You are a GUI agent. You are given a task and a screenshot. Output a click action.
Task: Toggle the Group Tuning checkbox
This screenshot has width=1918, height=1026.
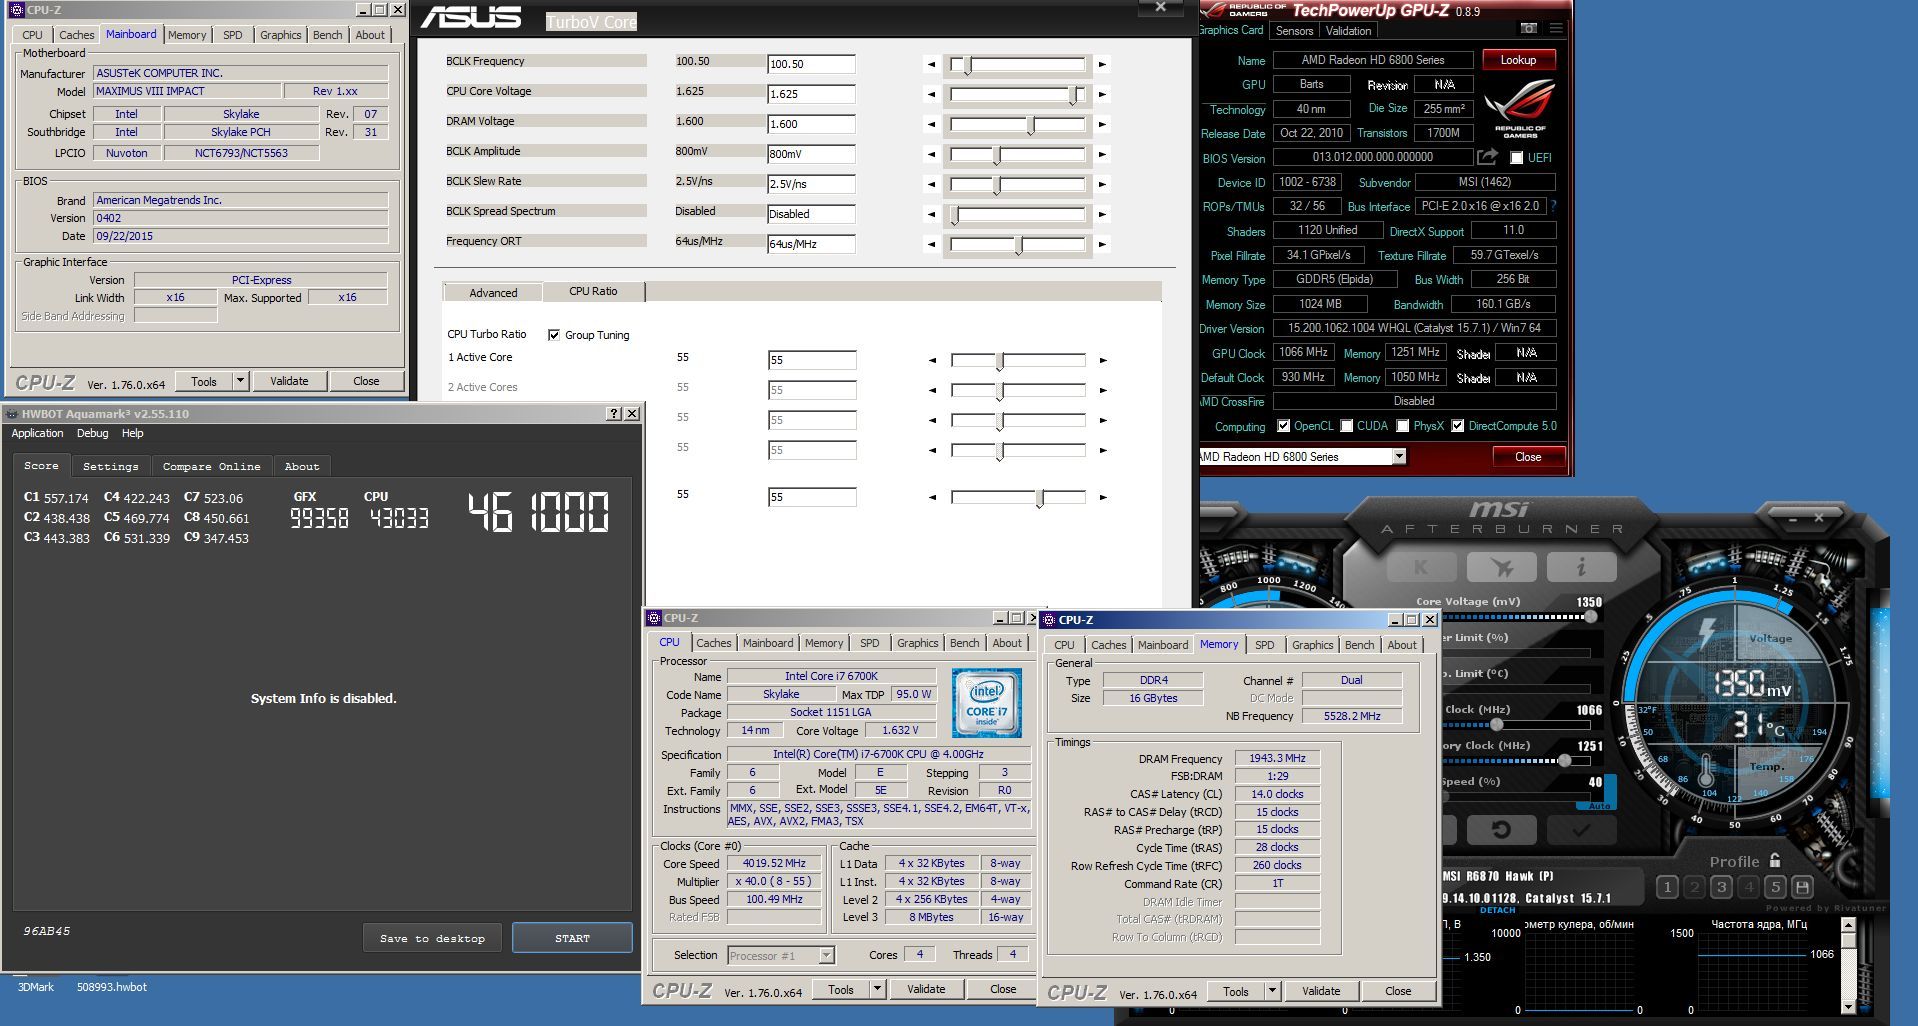[554, 335]
